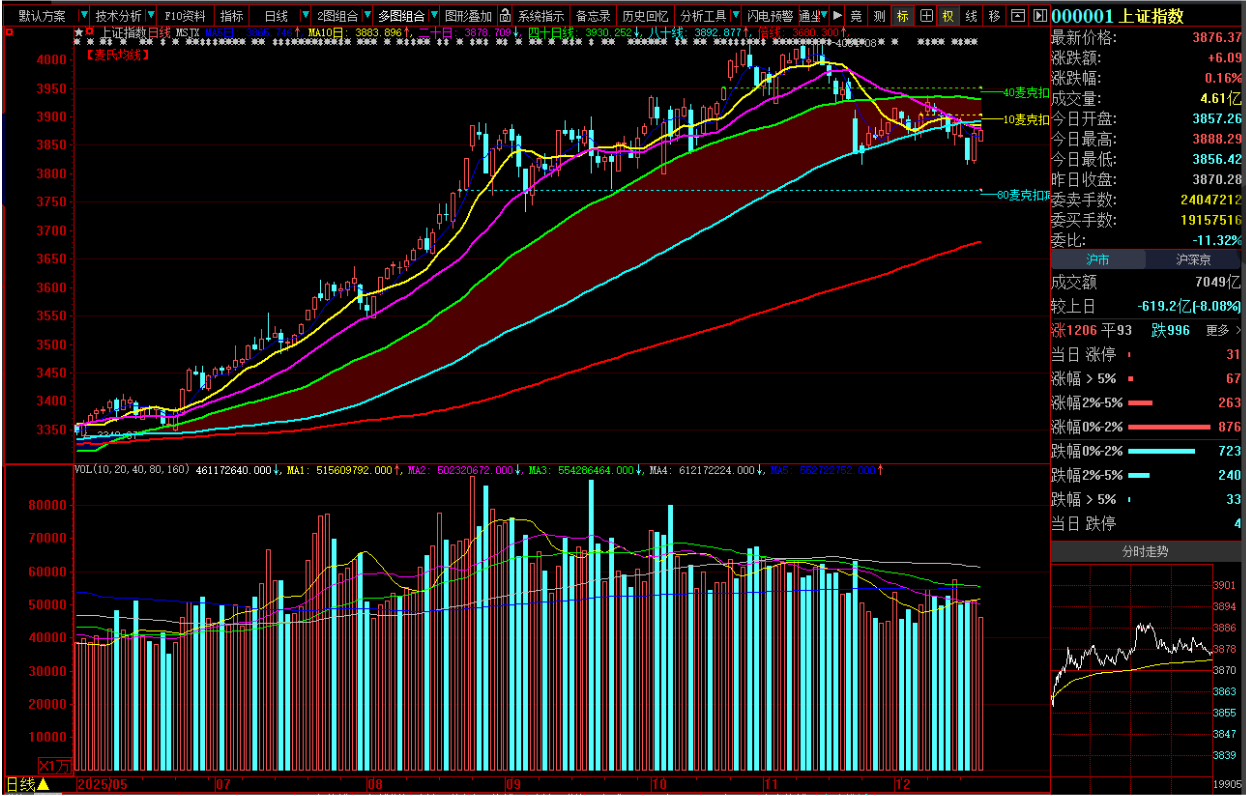Toggle the 权 adjustment button
The width and height of the screenshot is (1246, 796).
pyautogui.click(x=948, y=16)
